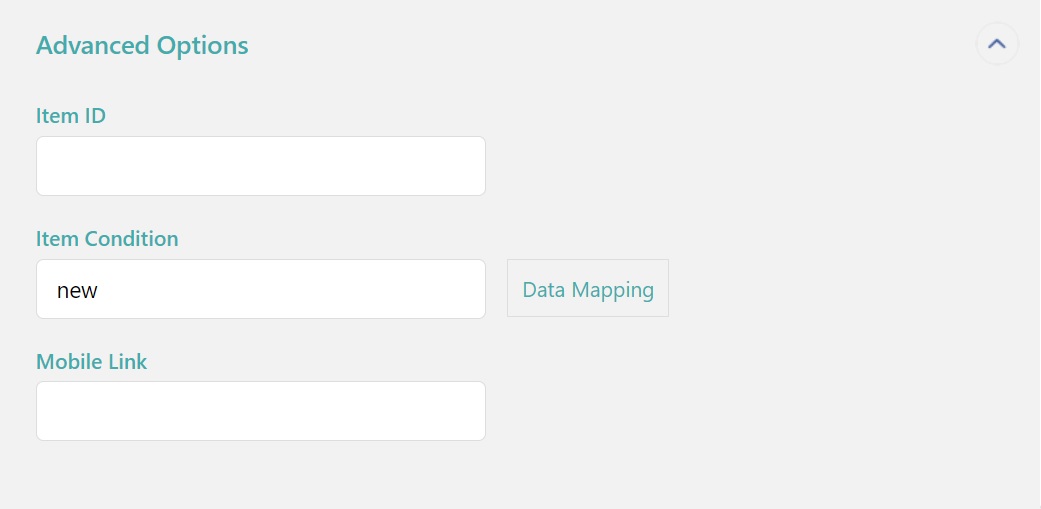Click the text box under Mobile Link
1041x509 pixels.
coord(260,411)
